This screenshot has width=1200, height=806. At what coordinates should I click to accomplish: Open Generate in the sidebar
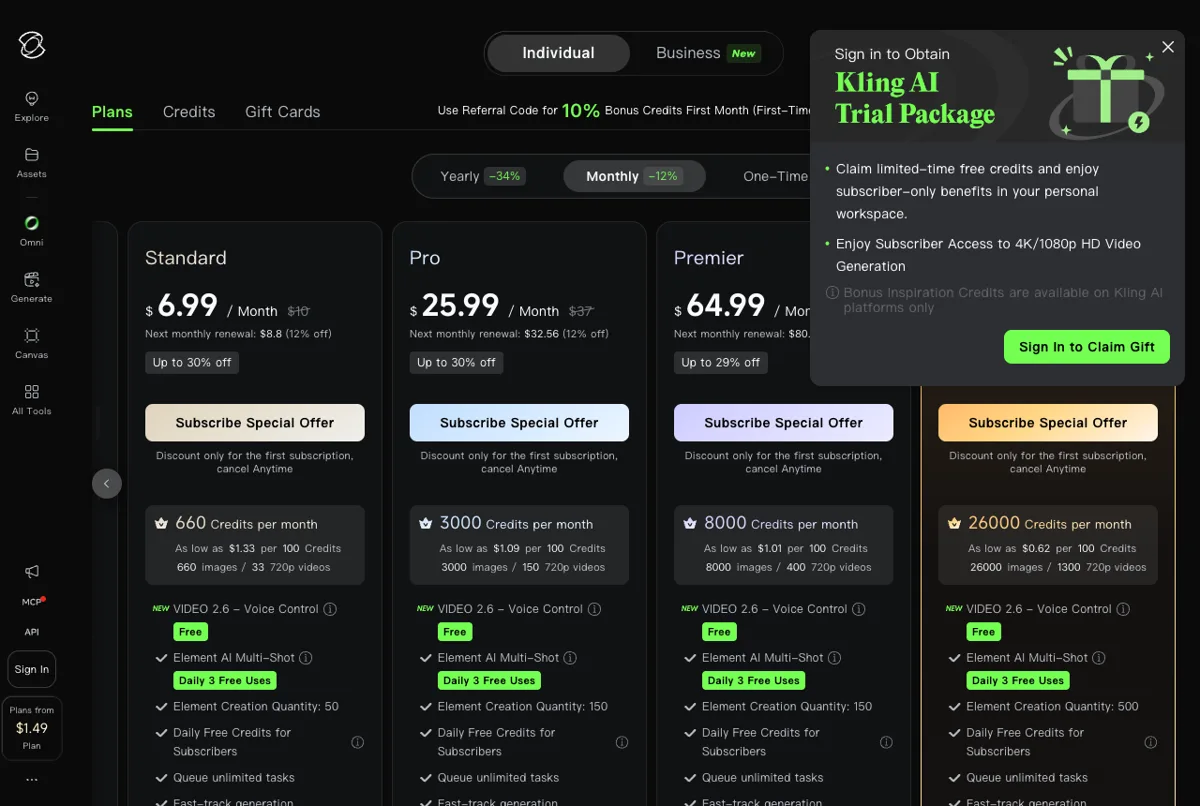pyautogui.click(x=32, y=287)
